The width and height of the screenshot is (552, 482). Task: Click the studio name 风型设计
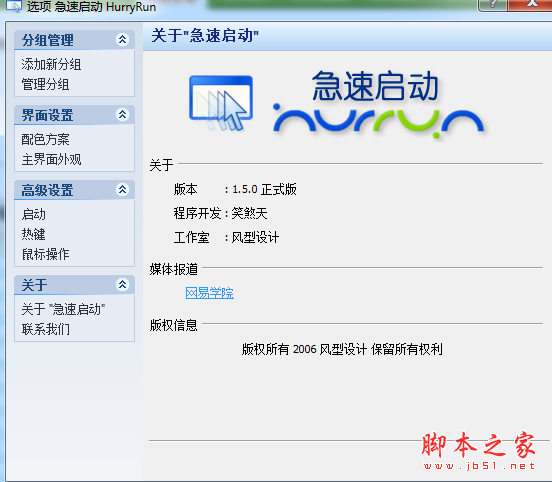click(255, 237)
